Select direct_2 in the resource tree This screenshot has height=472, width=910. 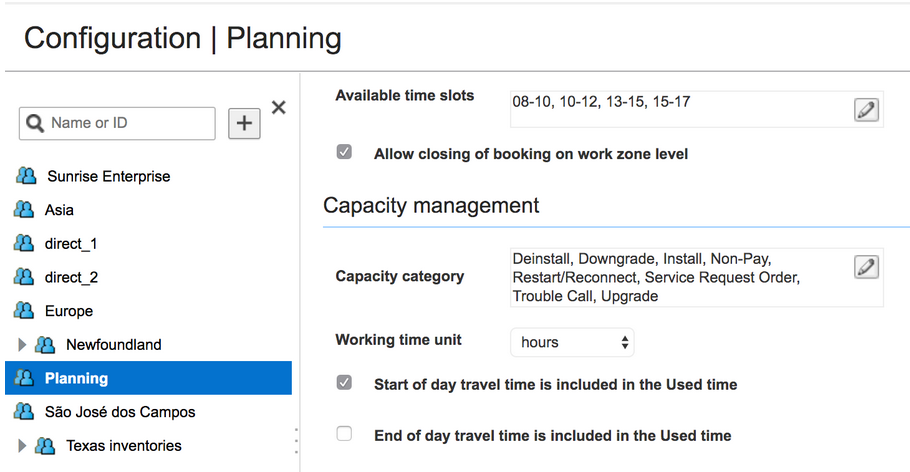[x=71, y=277]
